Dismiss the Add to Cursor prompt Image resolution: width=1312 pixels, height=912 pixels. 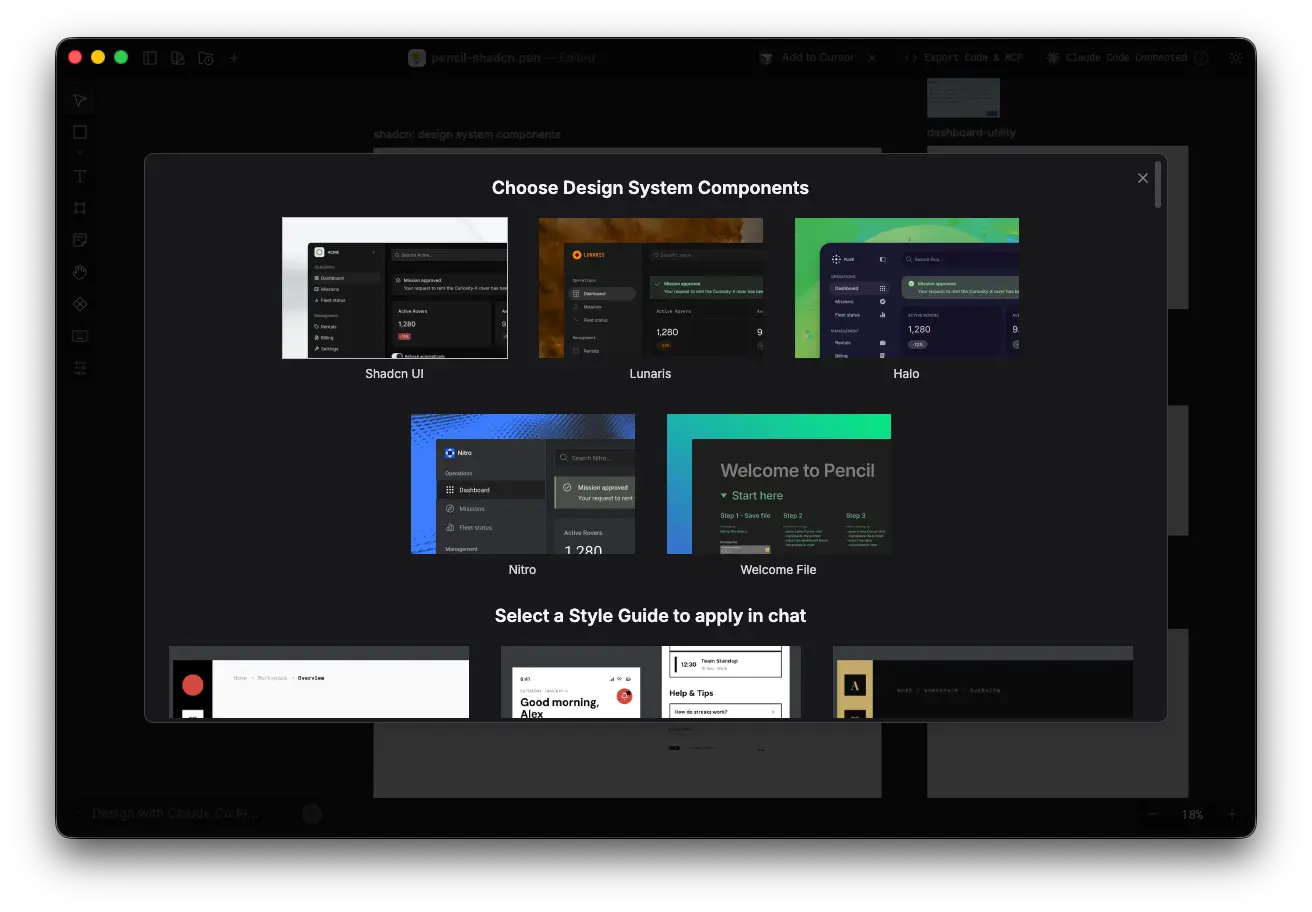tap(872, 58)
